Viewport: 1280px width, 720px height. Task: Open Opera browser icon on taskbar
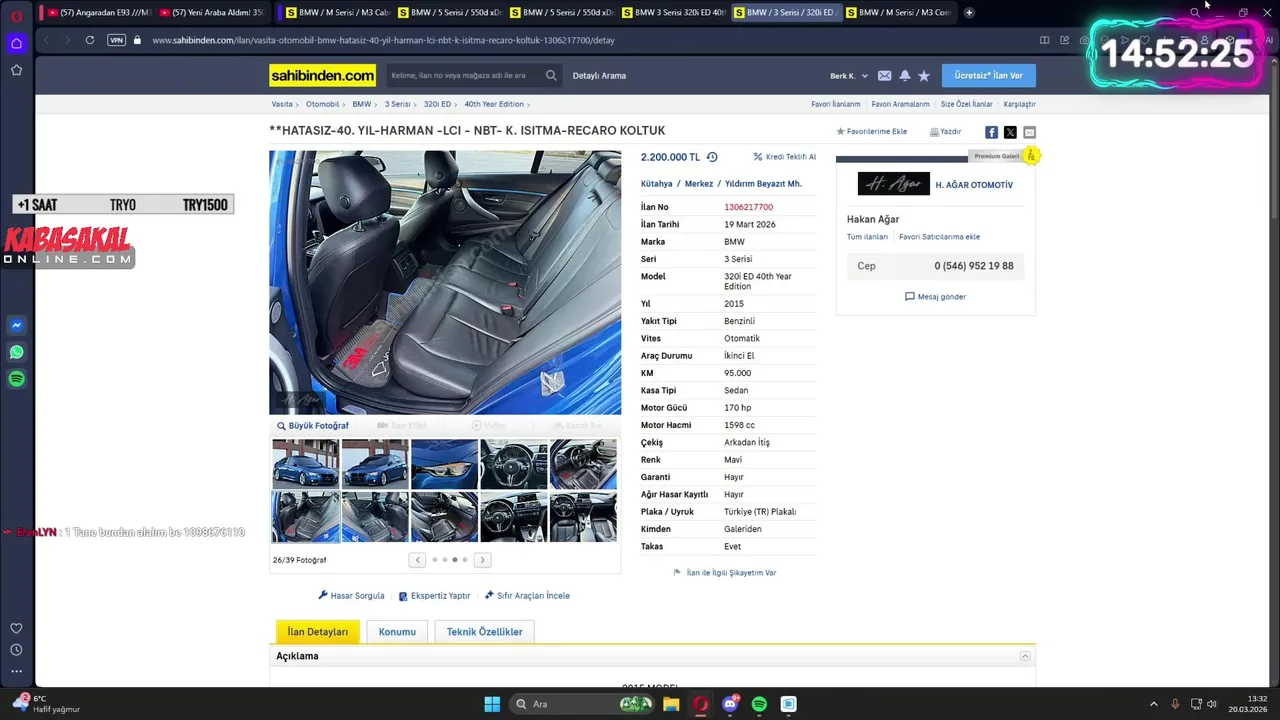[x=701, y=704]
